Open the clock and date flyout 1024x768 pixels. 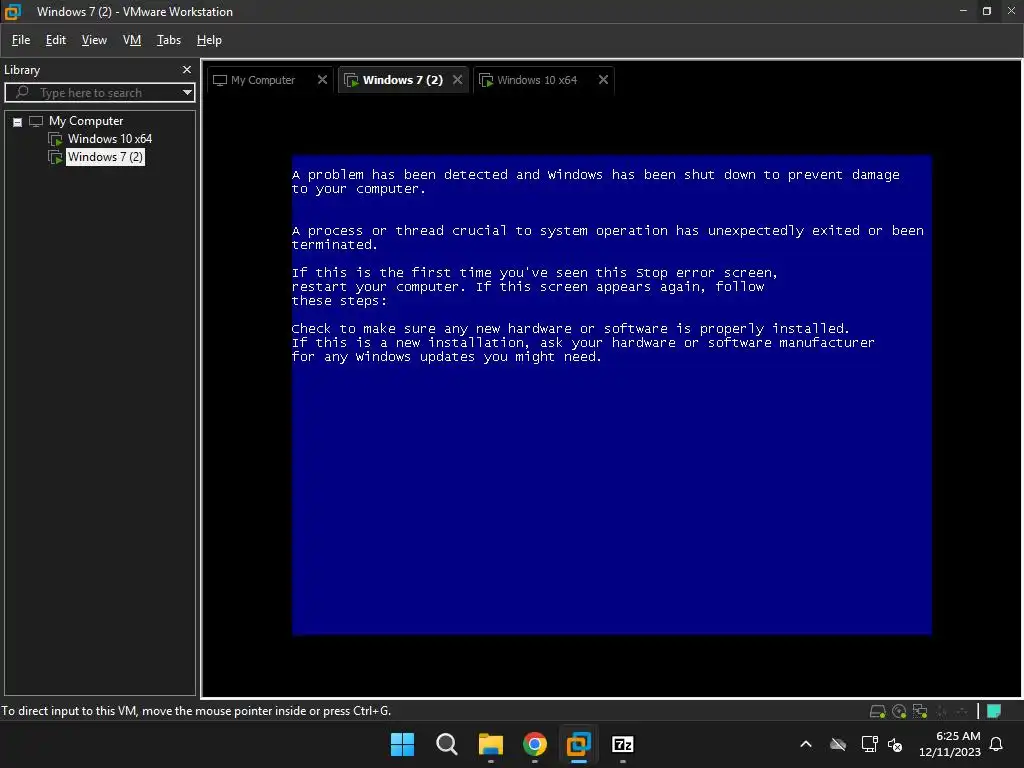[x=950, y=744]
